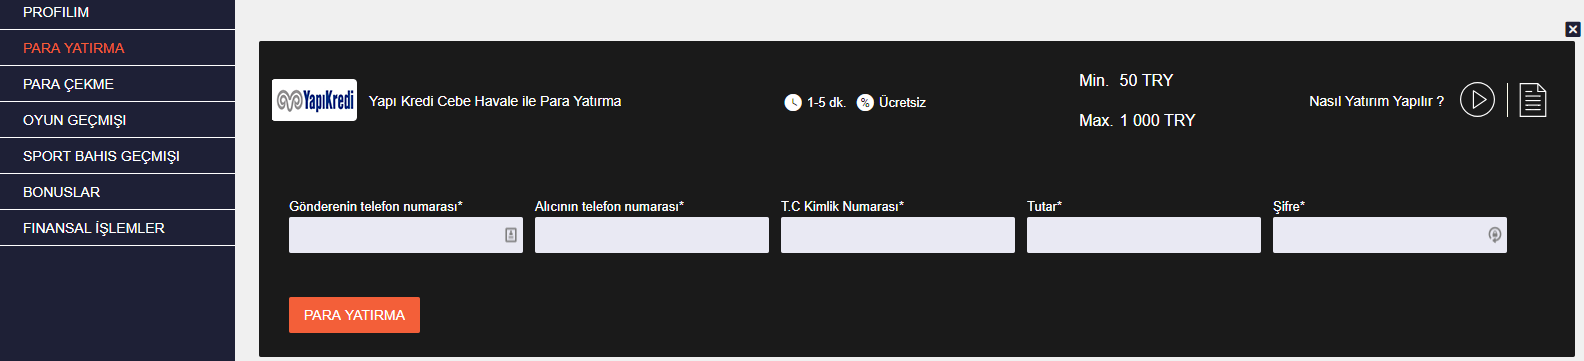
Task: Open the document instructions icon
Action: coord(1533,100)
